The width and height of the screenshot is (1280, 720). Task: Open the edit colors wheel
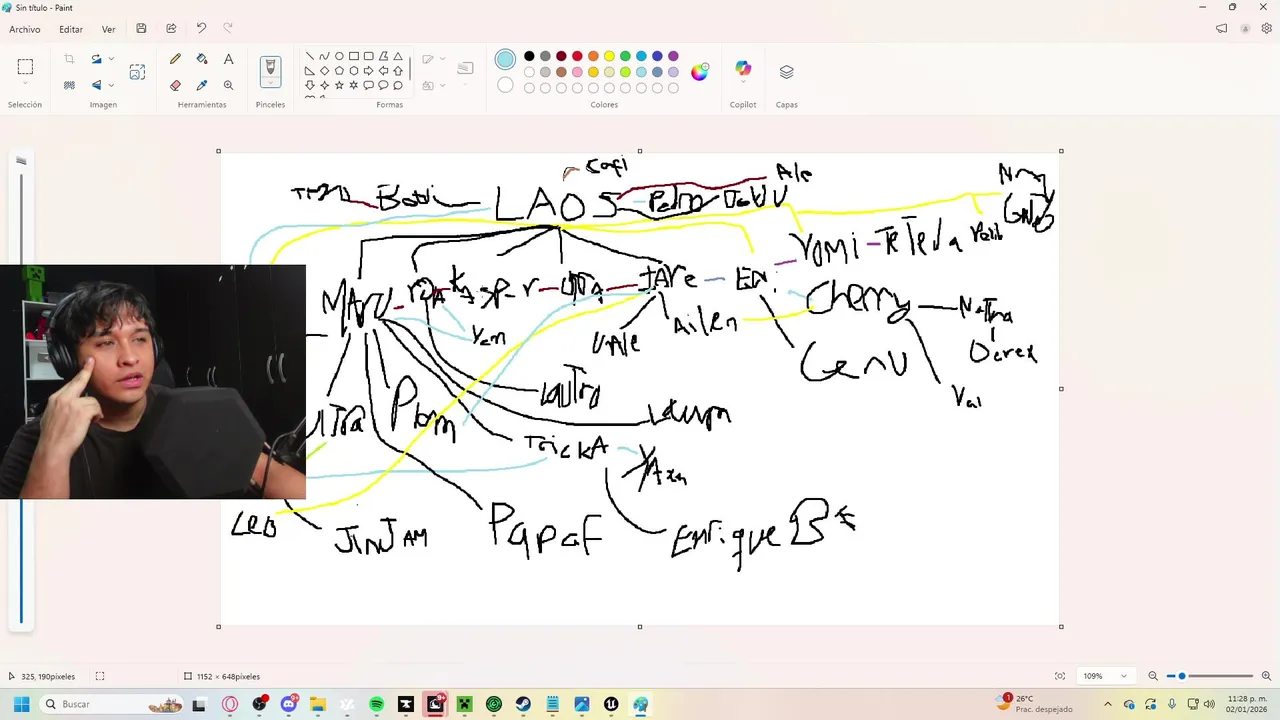[x=699, y=71]
